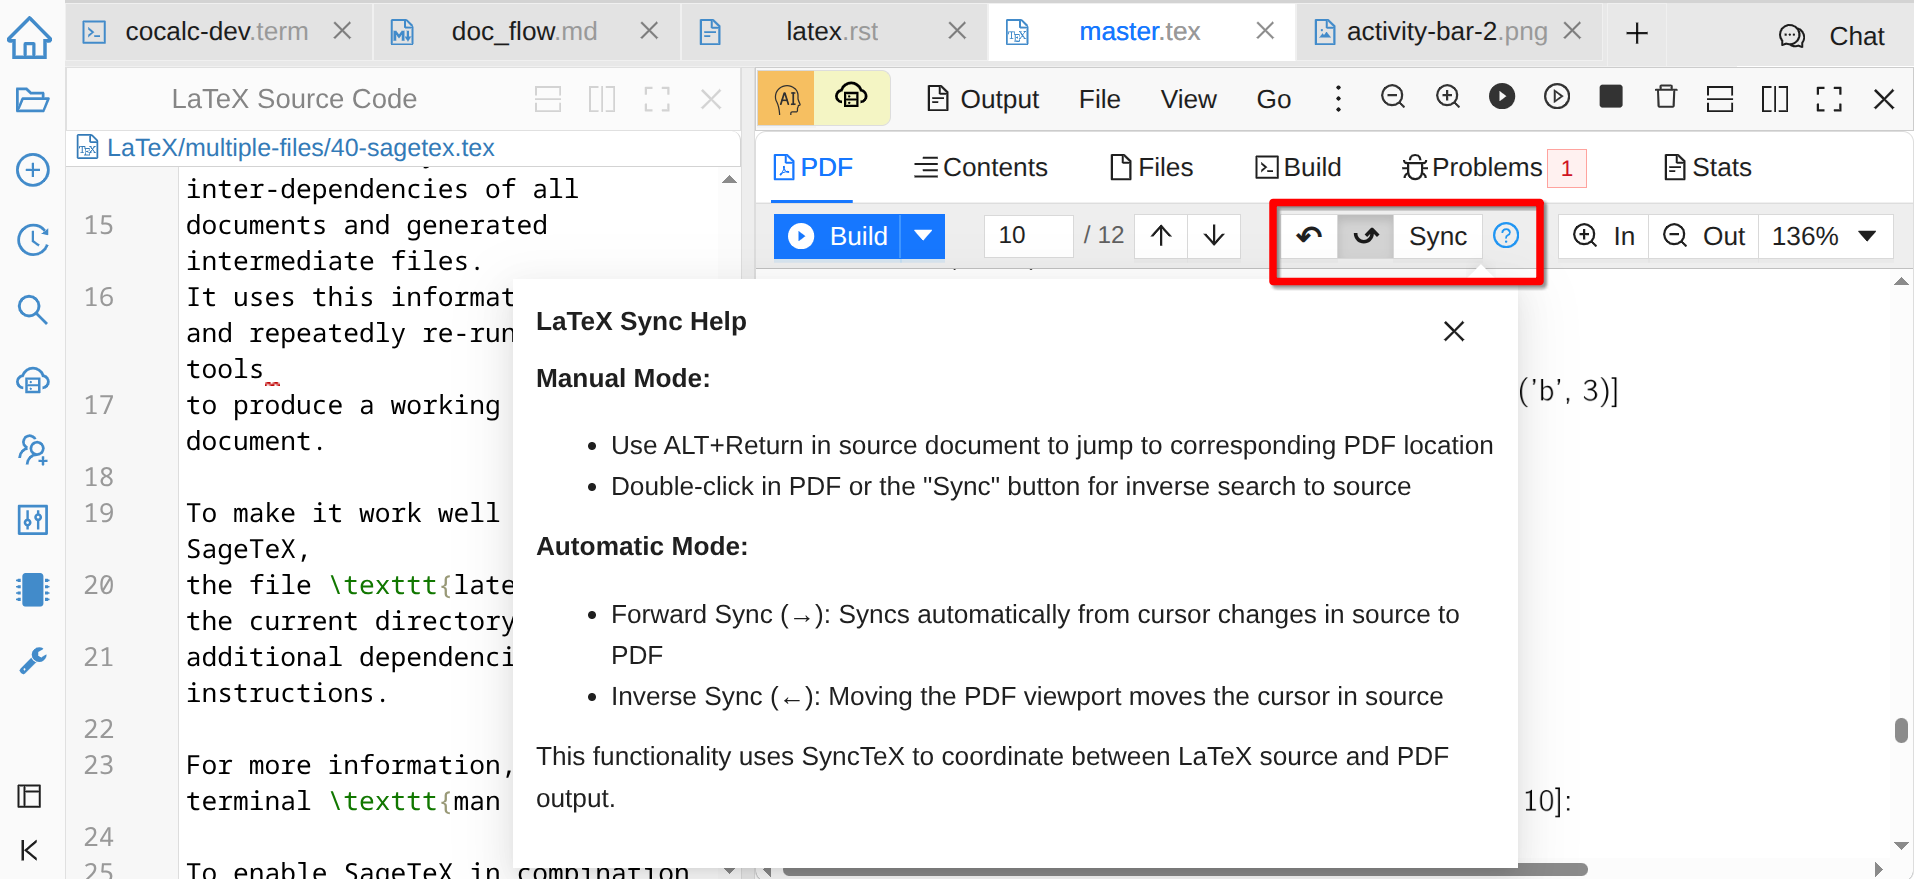Screen dimensions: 1914x879
Task: Toggle split frame into columns icon
Action: (x=1774, y=99)
